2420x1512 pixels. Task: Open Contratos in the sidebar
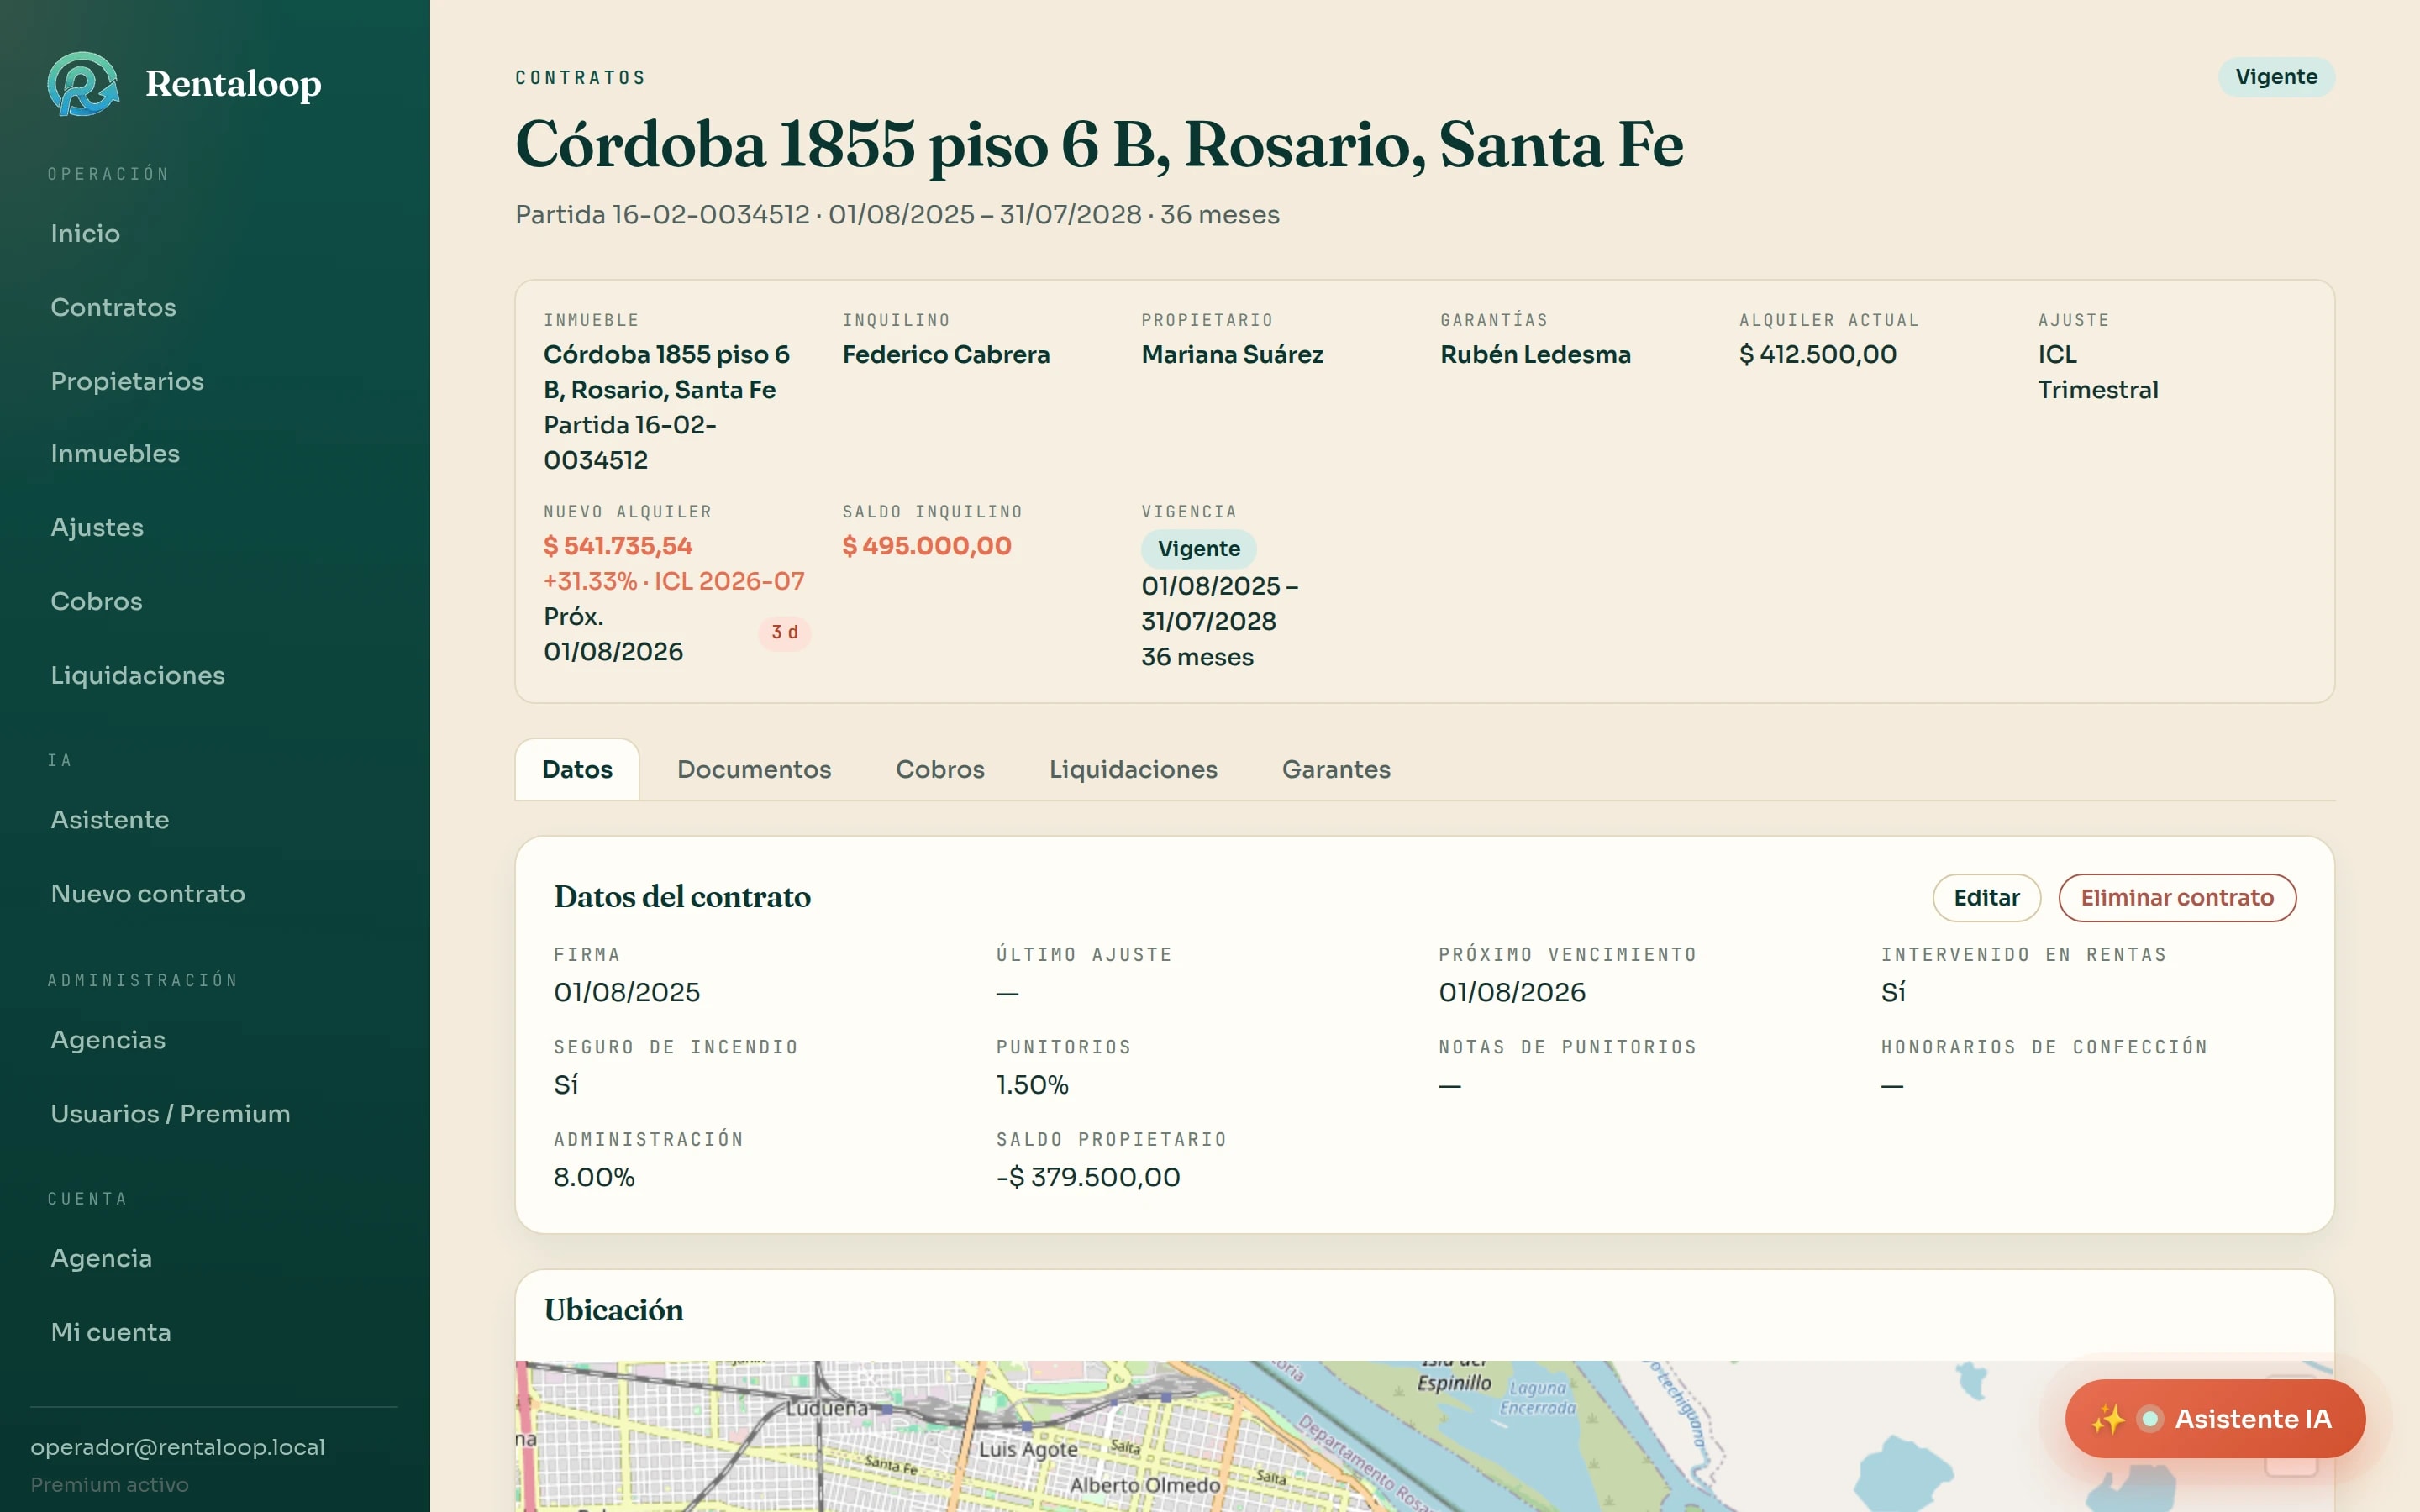[x=113, y=307]
